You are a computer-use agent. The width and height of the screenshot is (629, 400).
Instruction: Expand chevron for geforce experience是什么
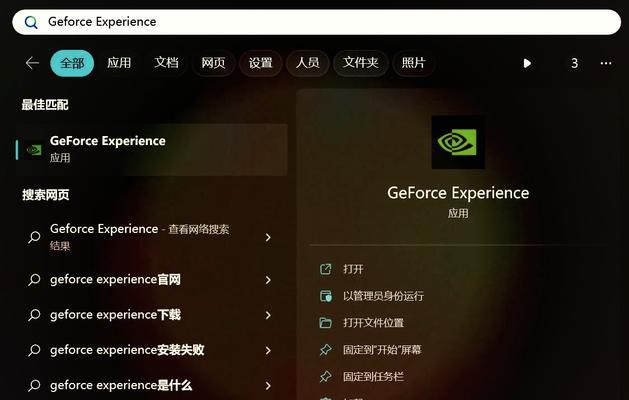(x=268, y=386)
